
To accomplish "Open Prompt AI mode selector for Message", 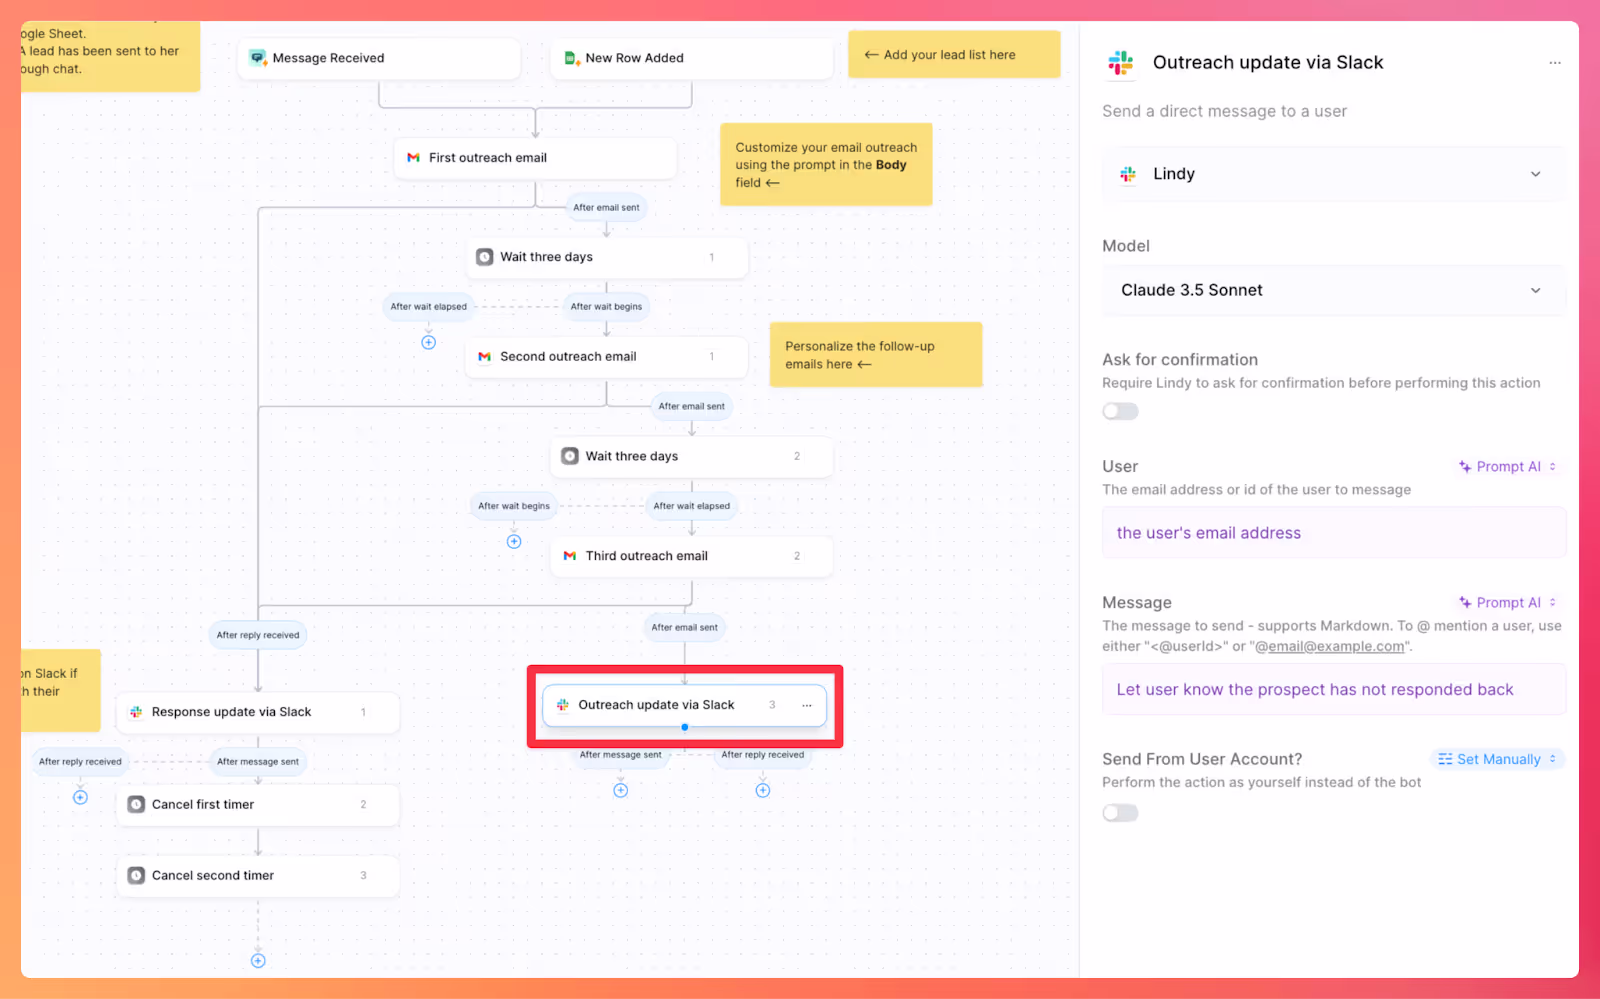I will (x=1508, y=603).
